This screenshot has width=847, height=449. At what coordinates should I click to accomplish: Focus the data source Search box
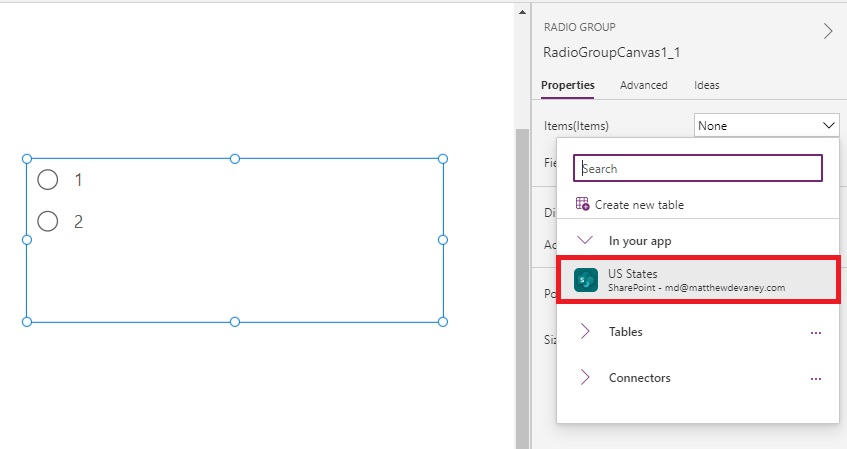[698, 168]
